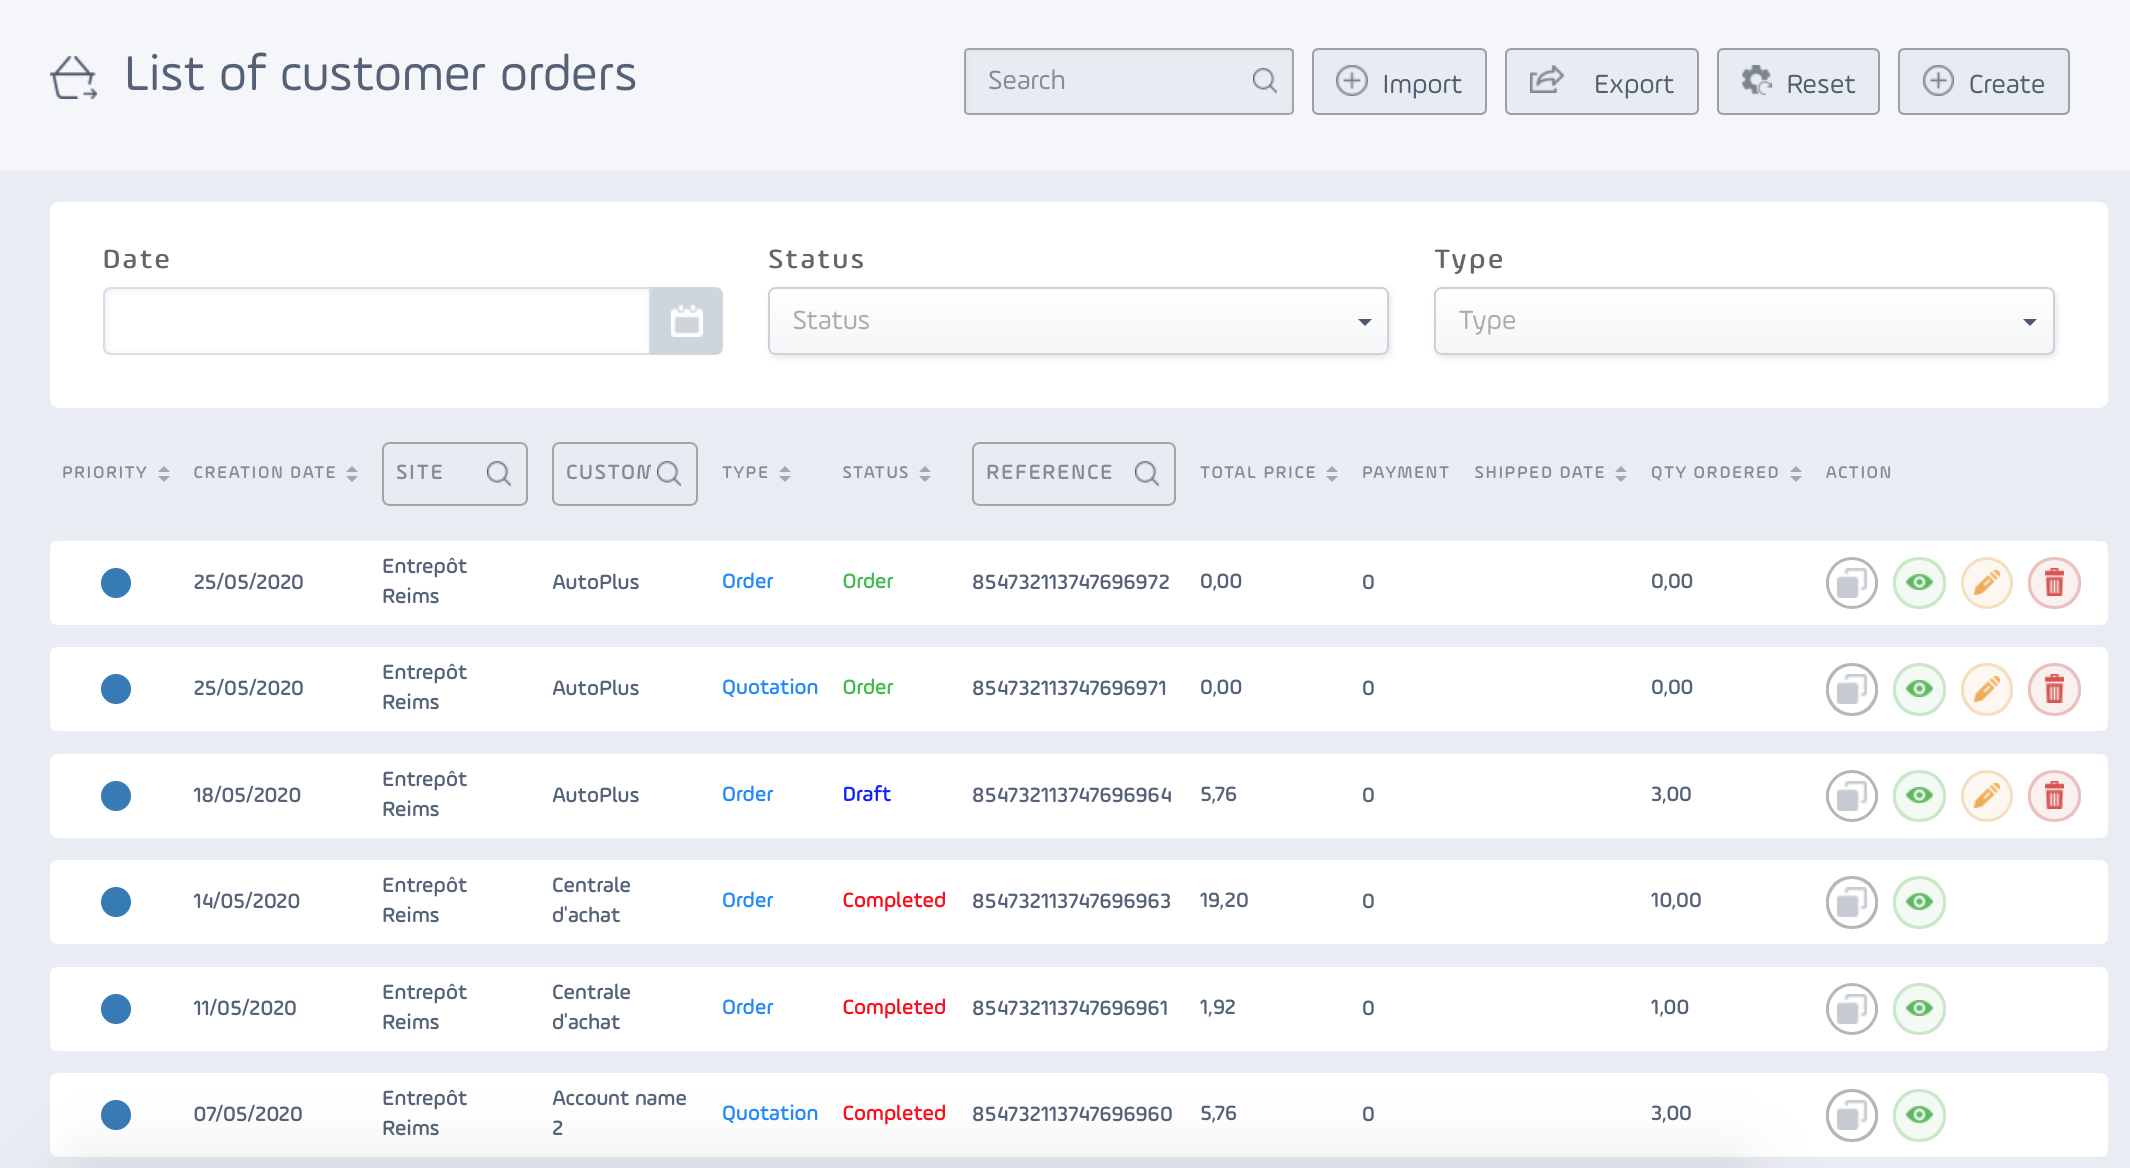This screenshot has height=1168, width=2130.
Task: Click the Customer column filter field
Action: pyautogui.click(x=624, y=473)
